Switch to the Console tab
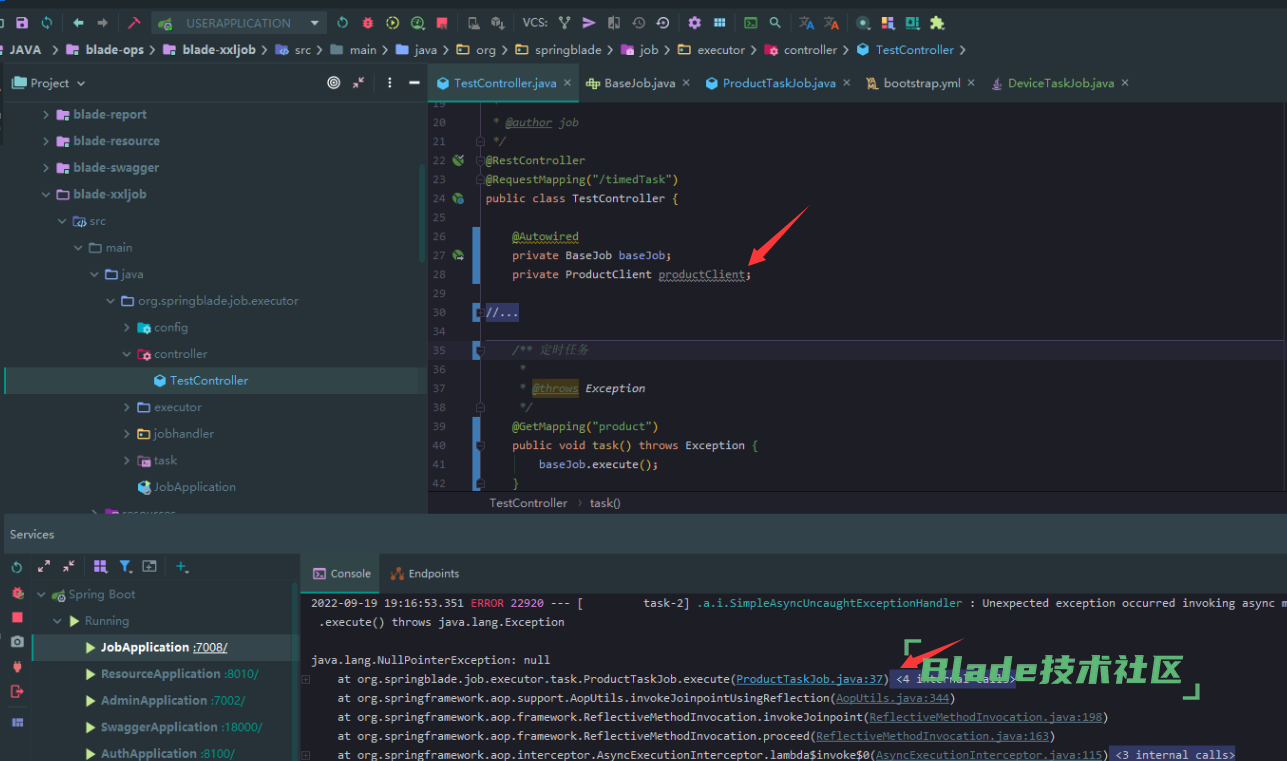 coord(342,574)
